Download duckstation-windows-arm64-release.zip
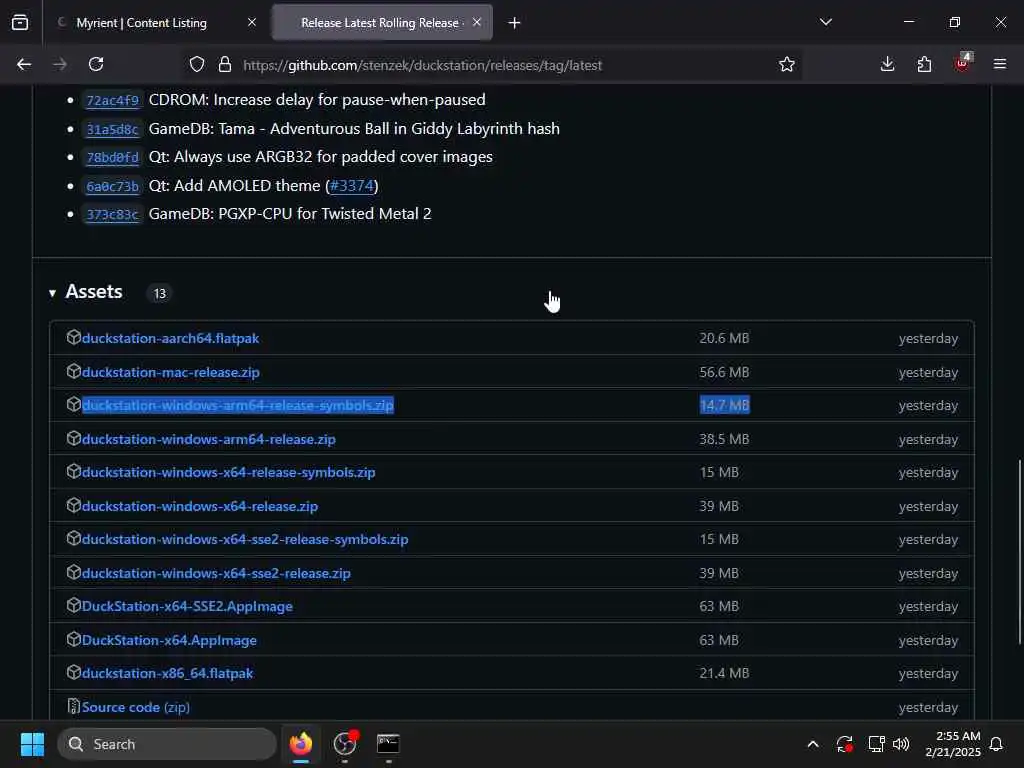Viewport: 1024px width, 768px height. pos(209,440)
